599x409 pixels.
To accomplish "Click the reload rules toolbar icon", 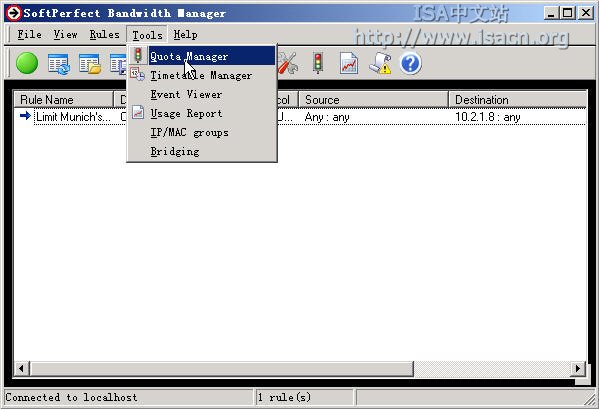I will tap(58, 63).
